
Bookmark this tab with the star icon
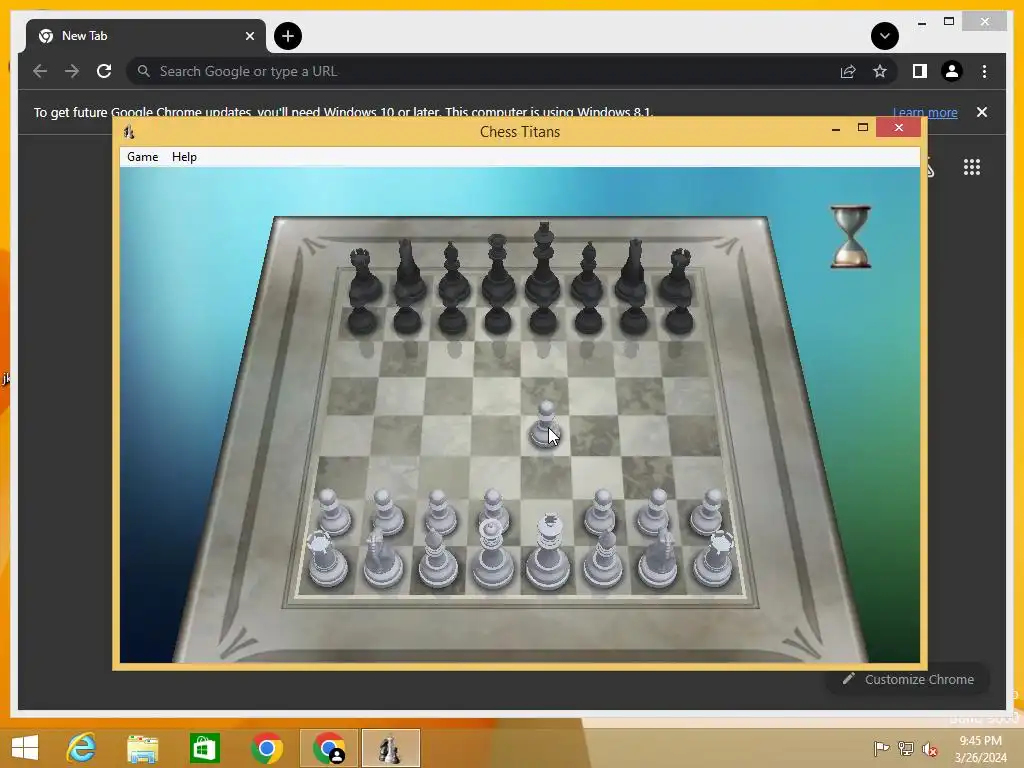(x=880, y=71)
